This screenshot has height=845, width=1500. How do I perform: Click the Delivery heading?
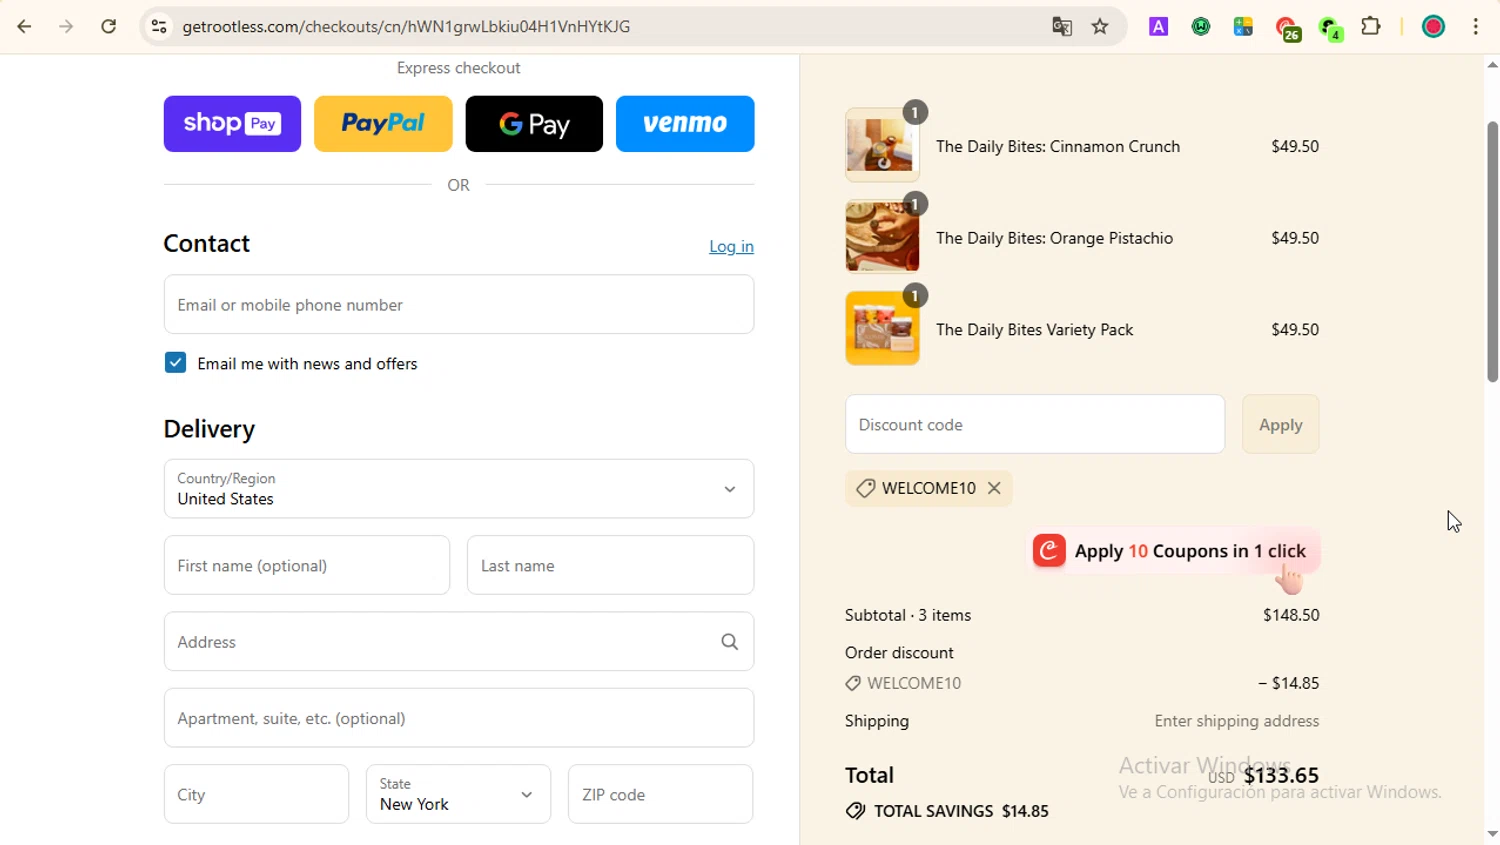pos(209,429)
